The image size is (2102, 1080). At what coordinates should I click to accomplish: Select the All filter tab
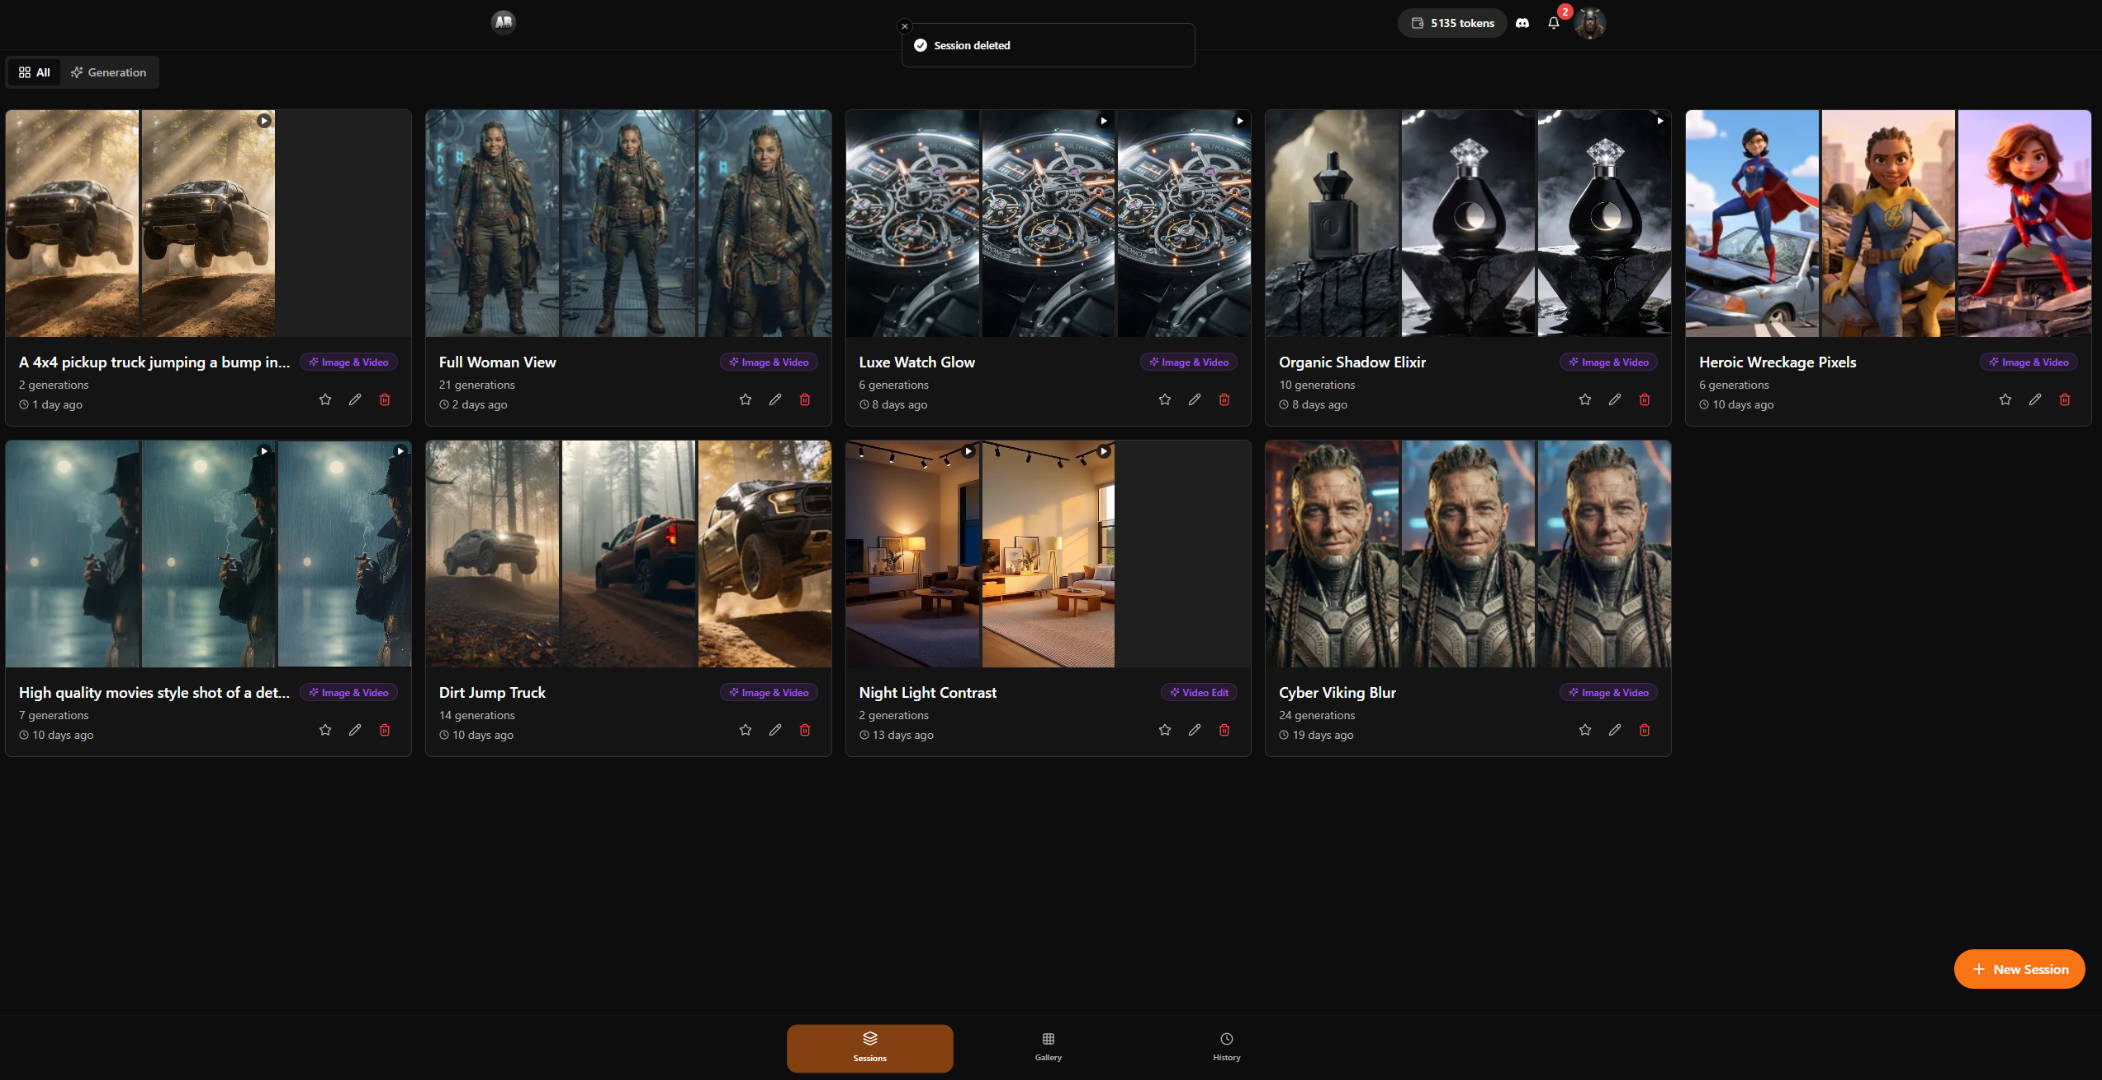34,72
